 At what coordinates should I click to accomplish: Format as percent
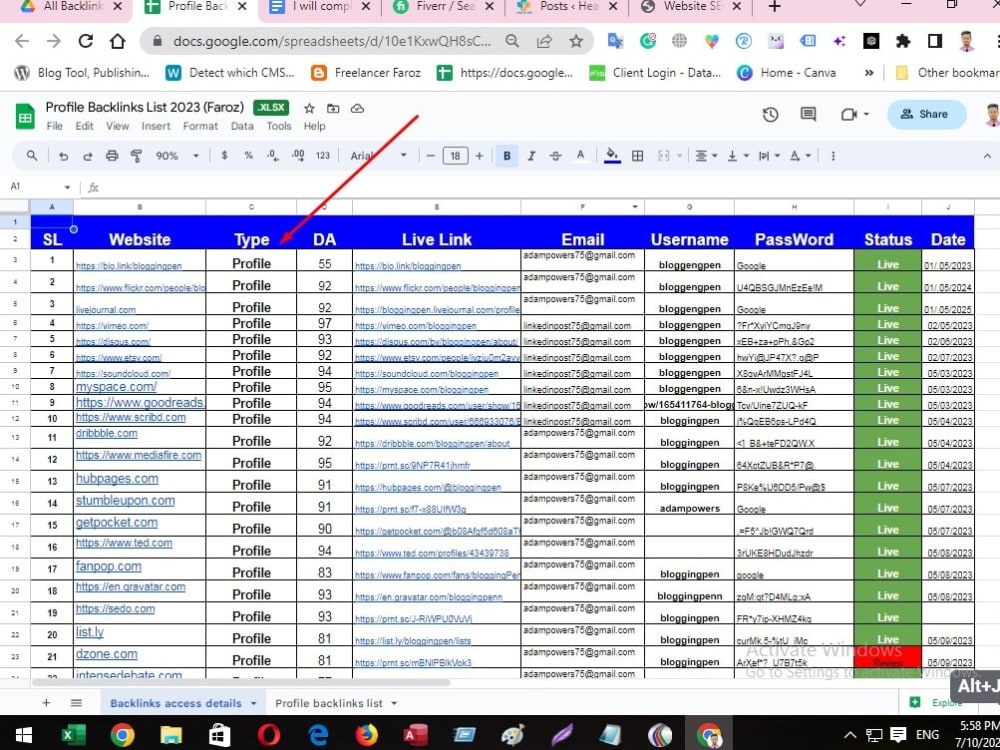[248, 156]
